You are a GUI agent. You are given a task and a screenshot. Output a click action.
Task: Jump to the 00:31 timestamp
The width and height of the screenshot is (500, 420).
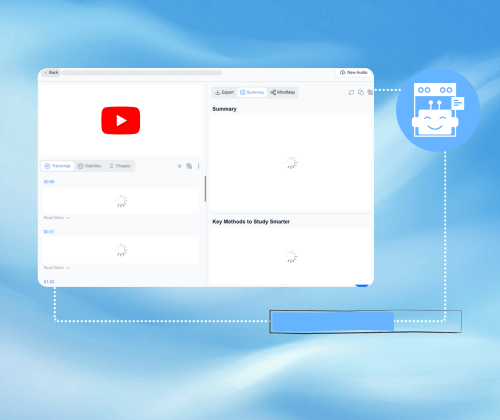coord(49,232)
